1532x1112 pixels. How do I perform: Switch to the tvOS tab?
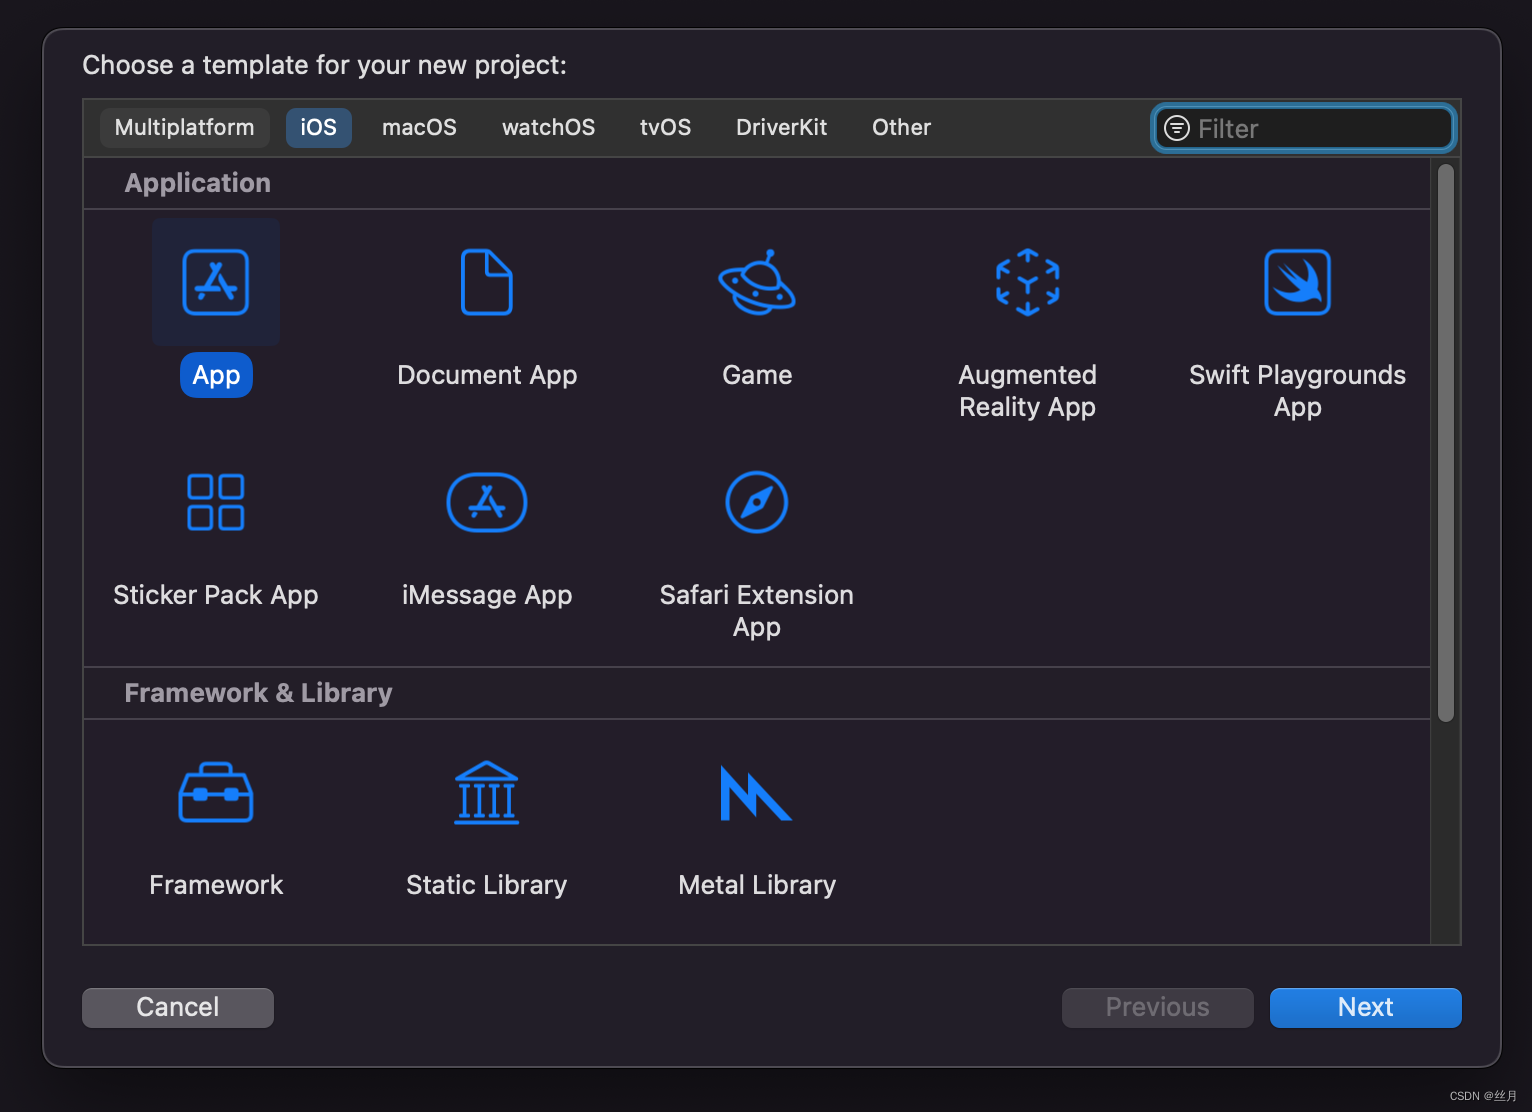click(665, 128)
